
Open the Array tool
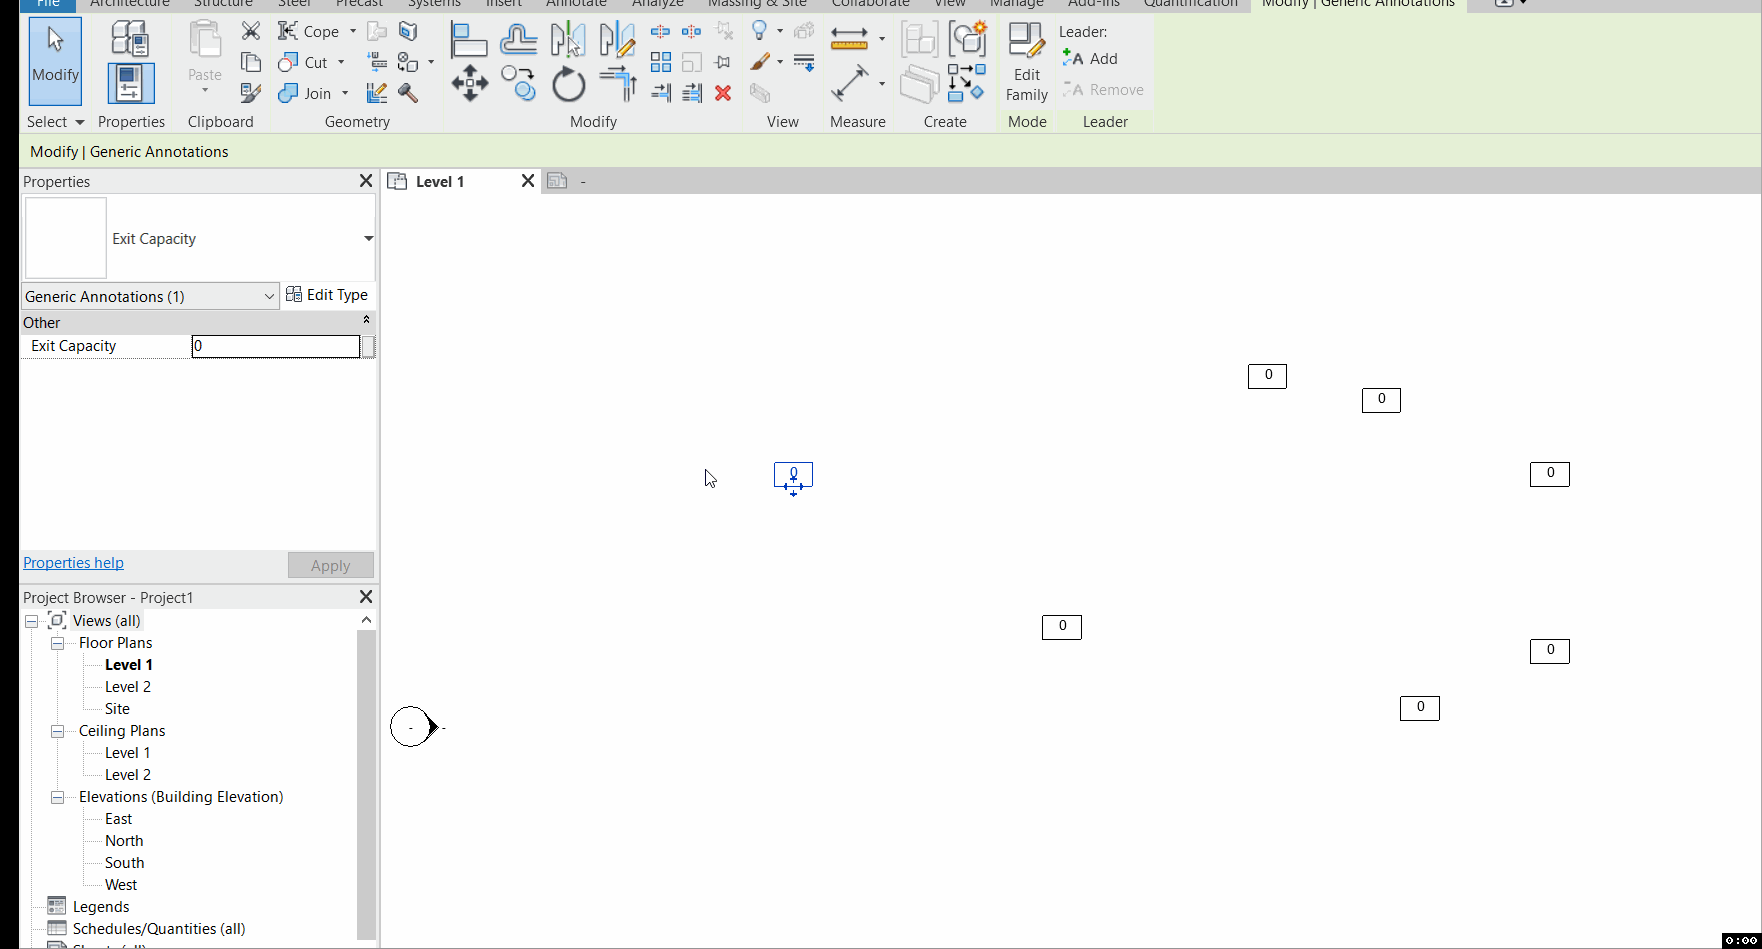pyautogui.click(x=661, y=62)
